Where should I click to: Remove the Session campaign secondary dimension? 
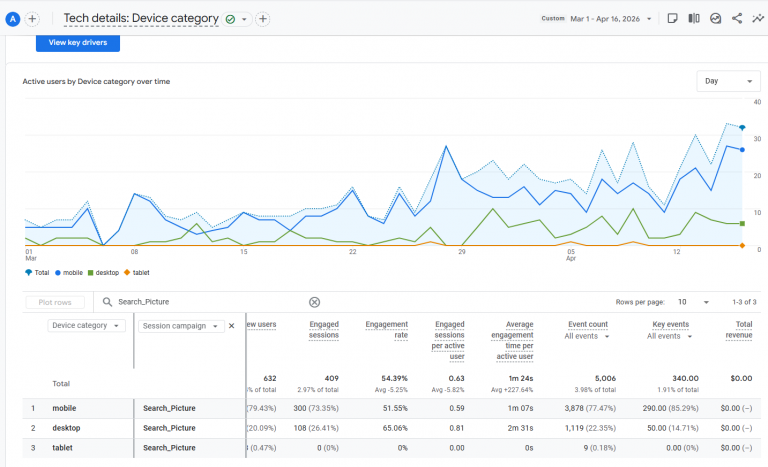(x=232, y=326)
